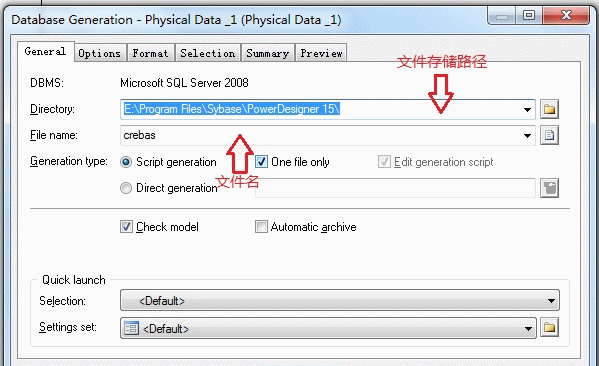This screenshot has height=366, width=599.
Task: Open the Selection tab
Action: pyautogui.click(x=208, y=53)
